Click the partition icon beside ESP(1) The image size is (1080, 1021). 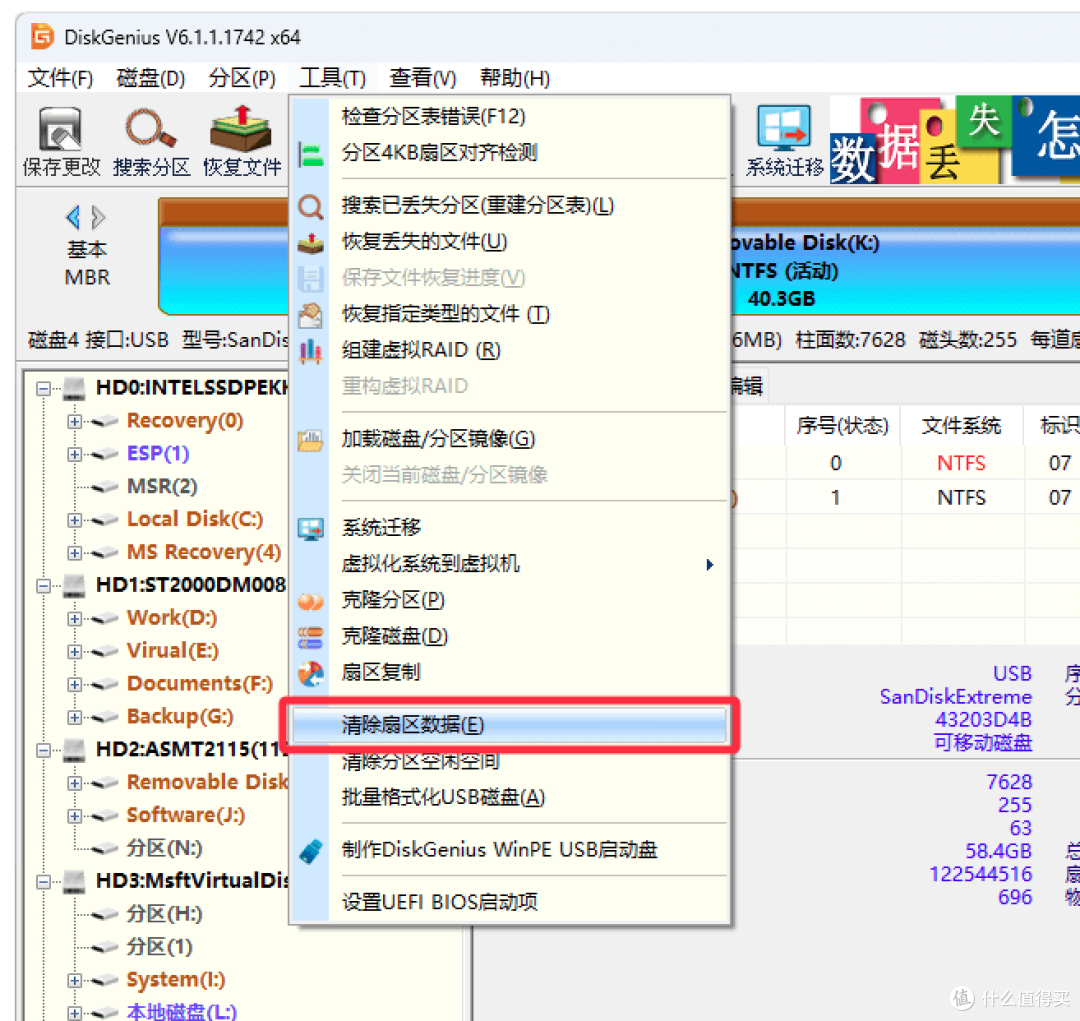pyautogui.click(x=105, y=455)
